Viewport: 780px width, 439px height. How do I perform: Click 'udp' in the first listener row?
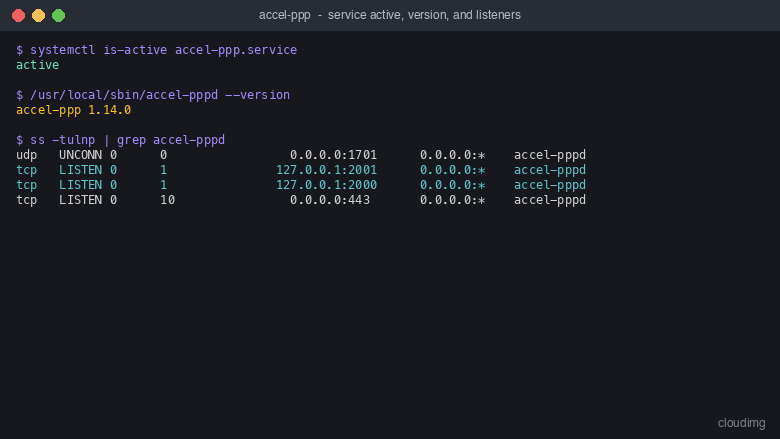coord(26,155)
